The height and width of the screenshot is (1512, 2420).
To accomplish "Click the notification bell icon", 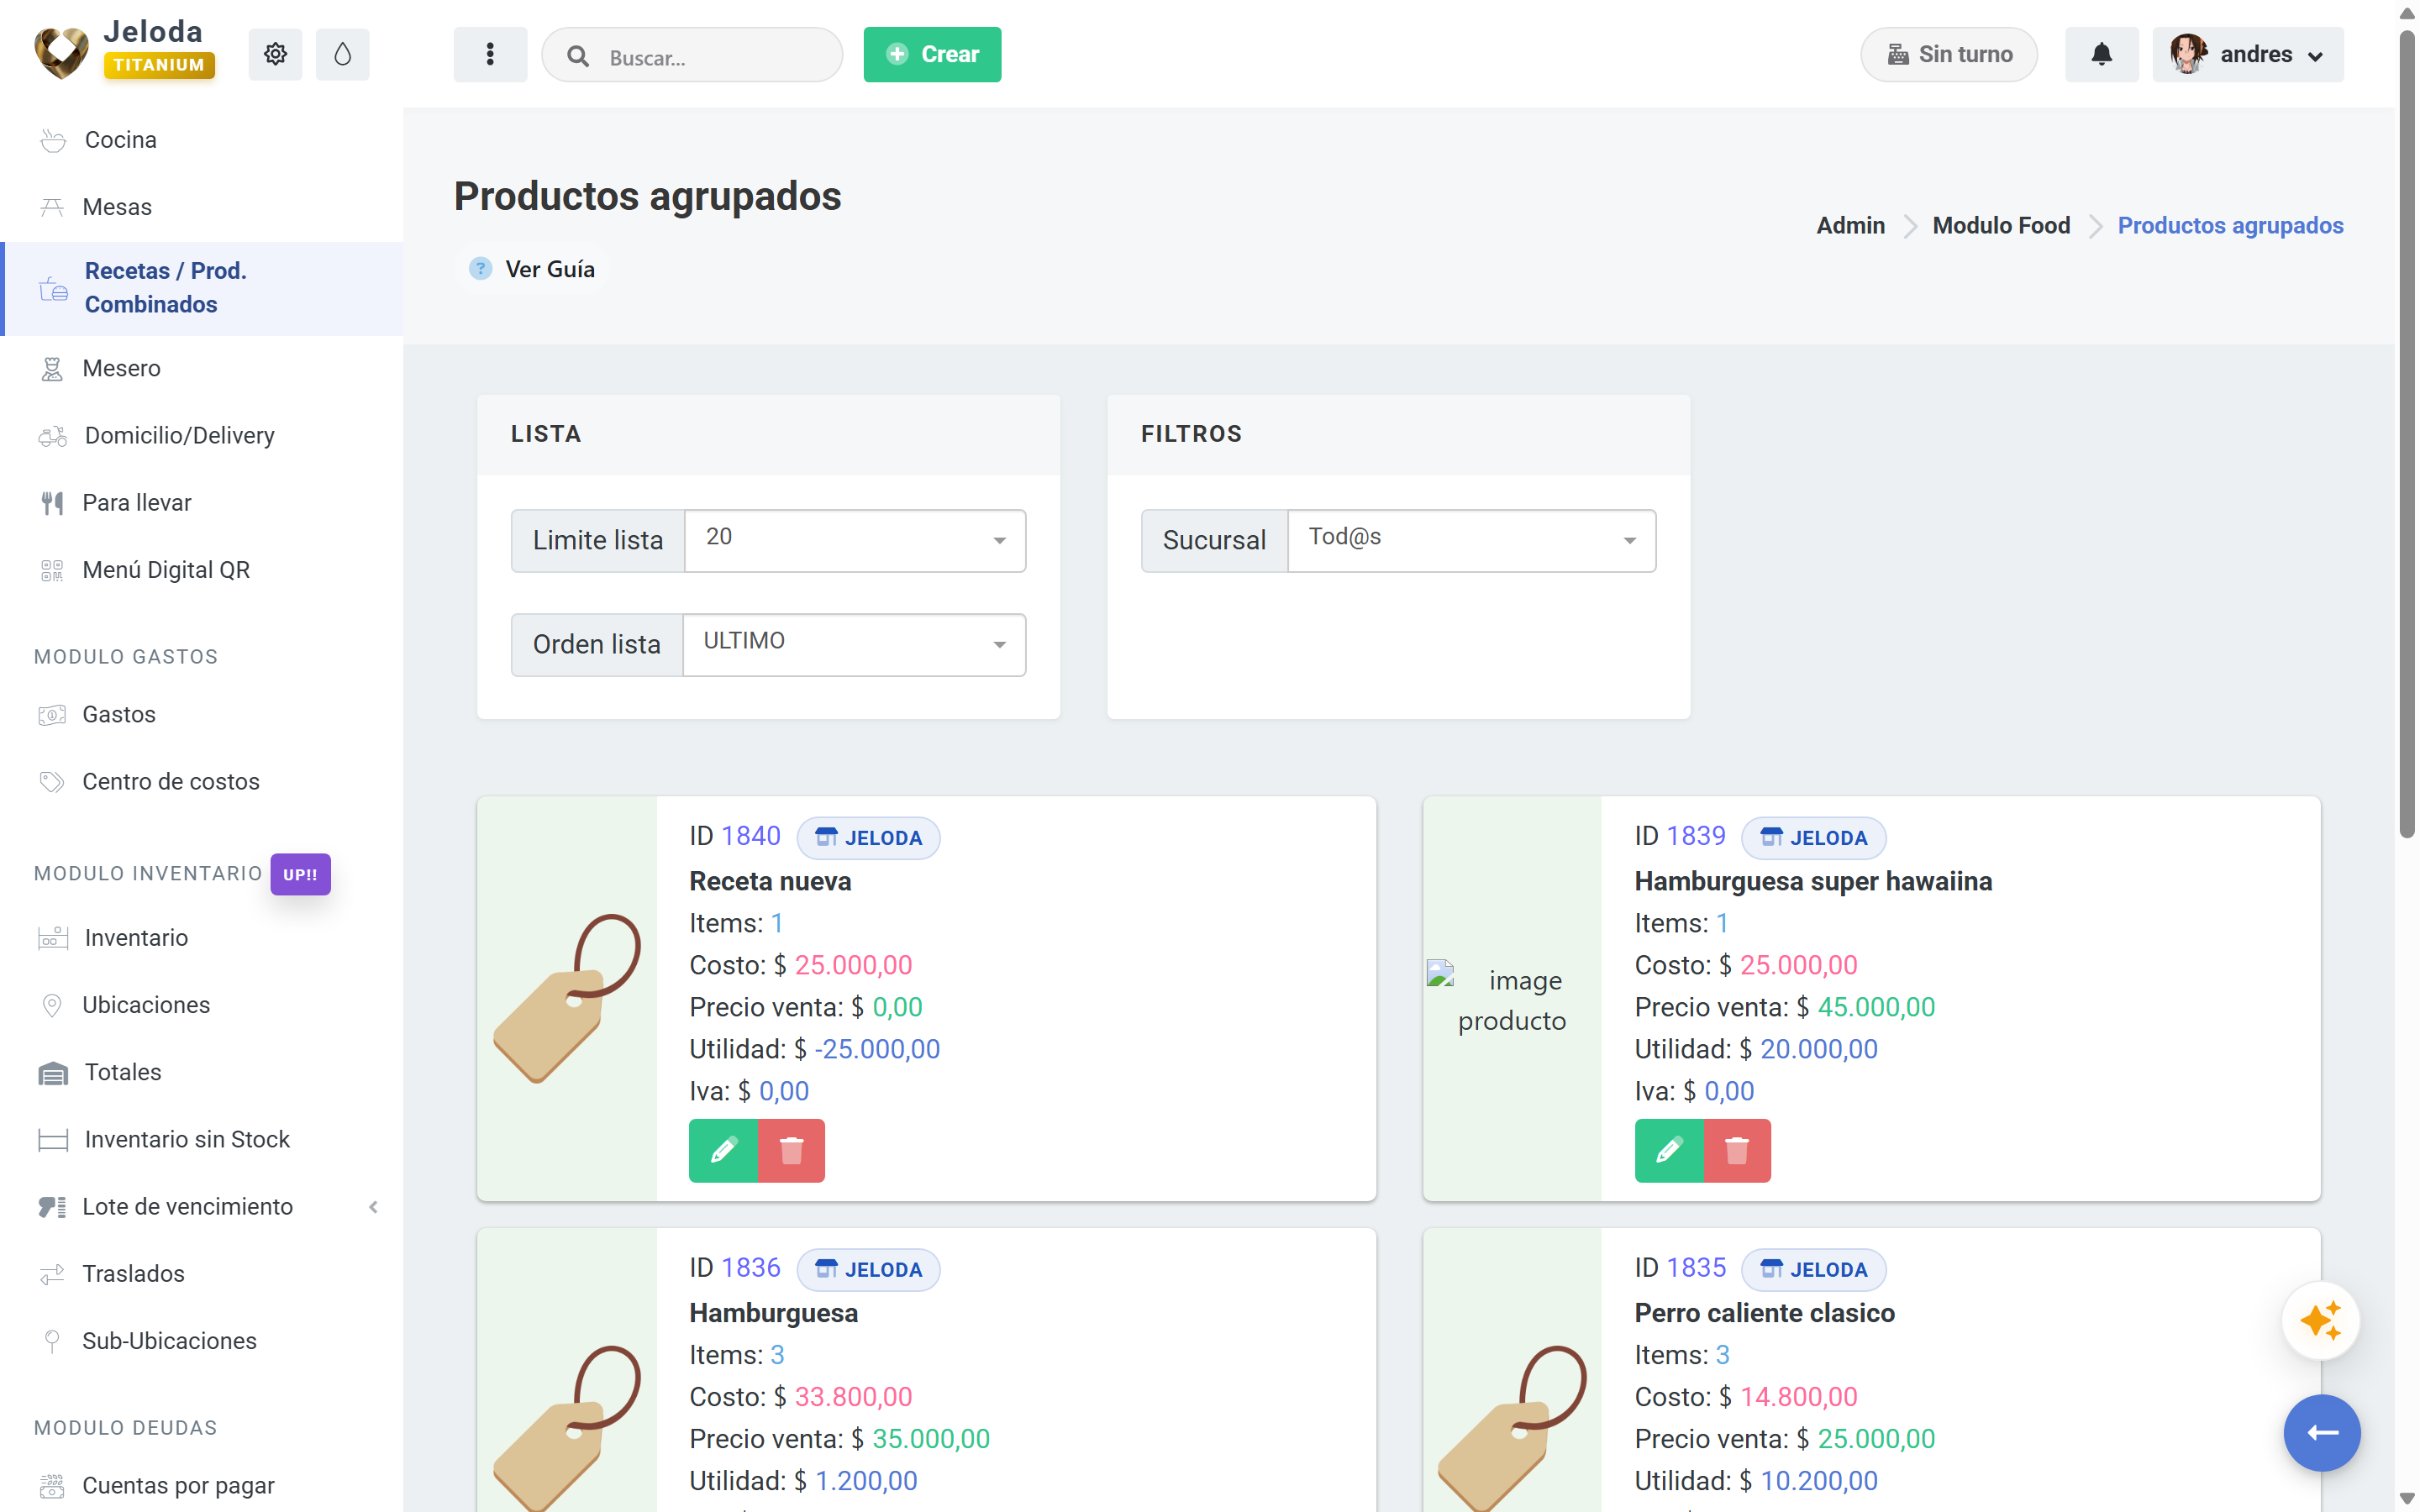I will click(x=2101, y=54).
